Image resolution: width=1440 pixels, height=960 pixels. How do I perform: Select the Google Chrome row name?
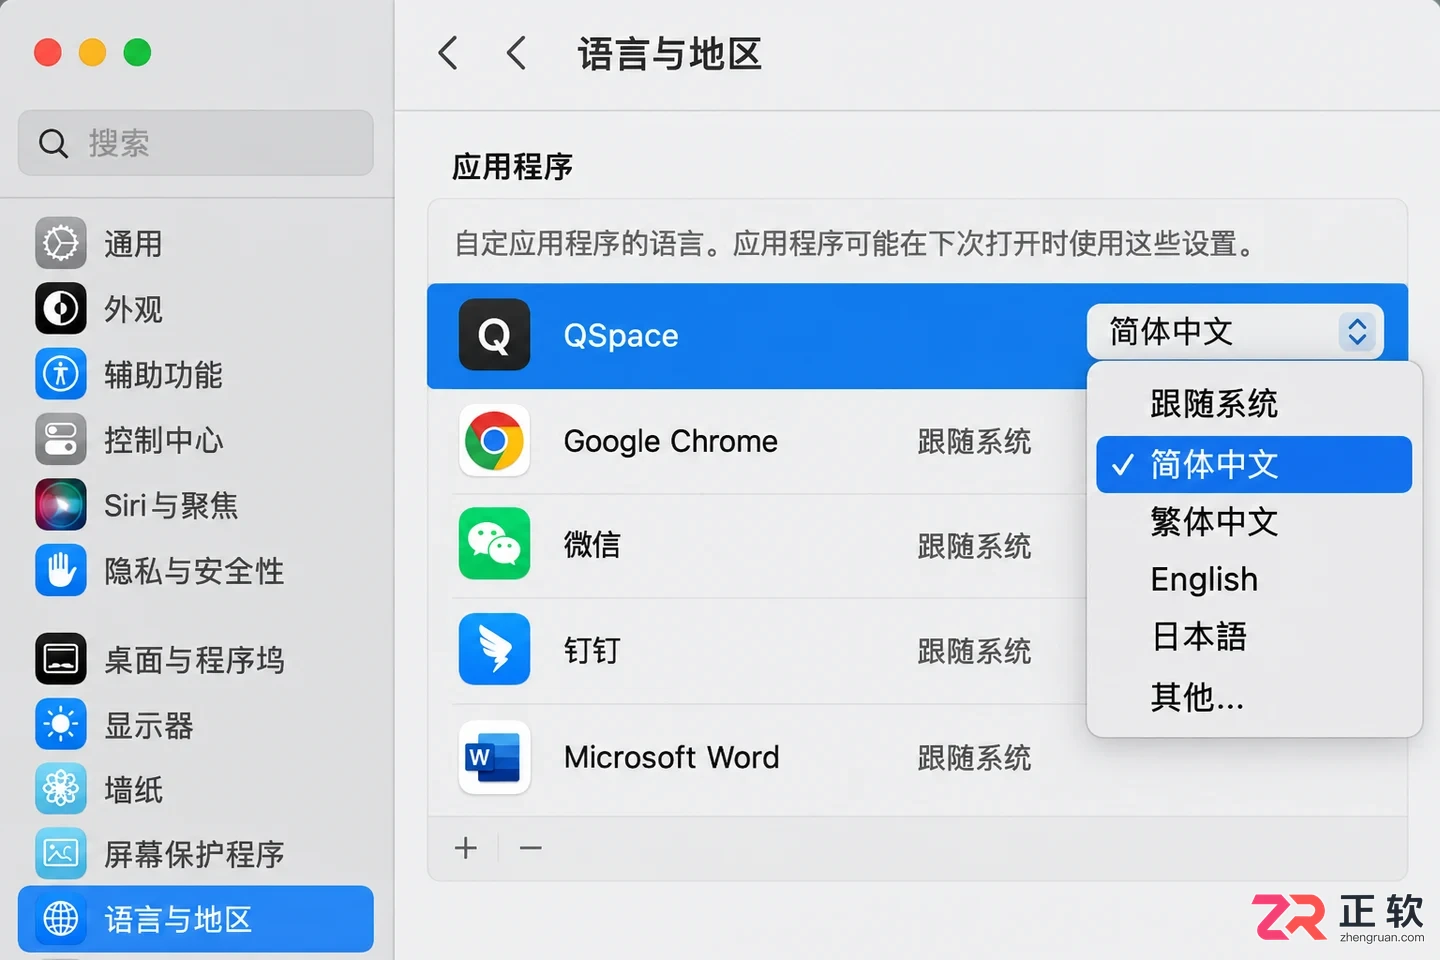[x=671, y=441]
